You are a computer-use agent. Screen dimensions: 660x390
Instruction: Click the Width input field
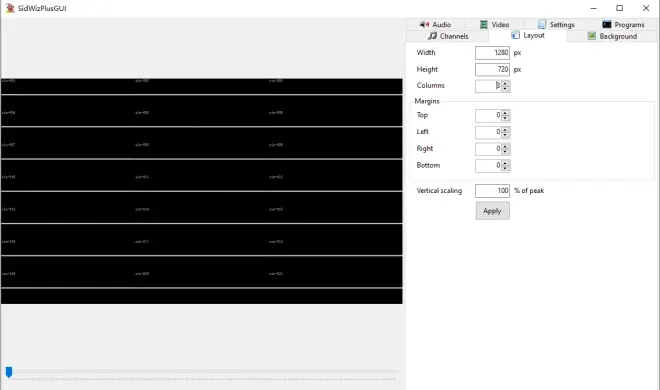pos(492,53)
